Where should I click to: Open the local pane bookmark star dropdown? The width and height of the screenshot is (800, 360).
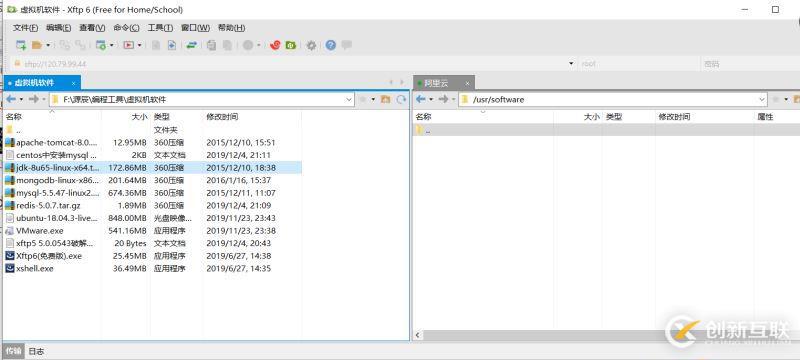pos(373,99)
